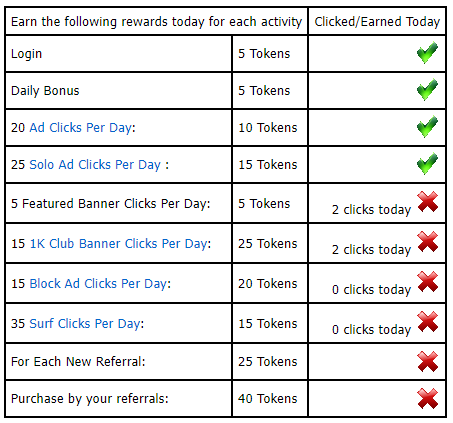Screen dimensions: 453x423
Task: Click the green checkmark for Daily Bonus
Action: click(427, 90)
